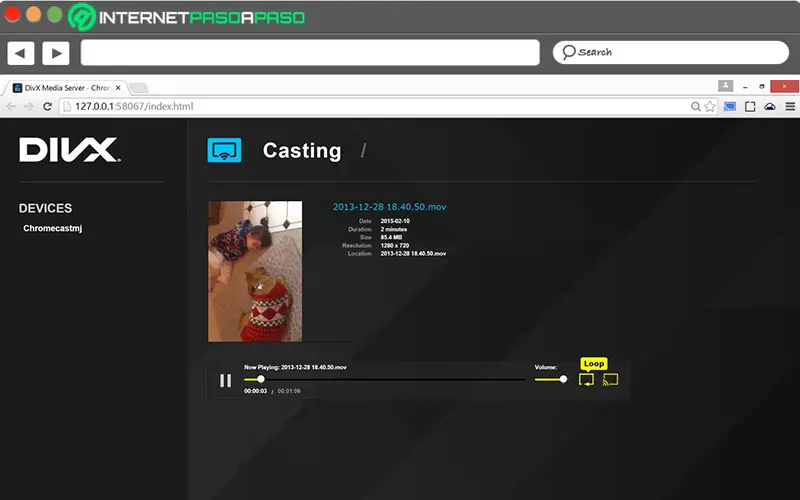The height and width of the screenshot is (500, 800).
Task: Click the Now Playing file name label
Action: (x=295, y=367)
